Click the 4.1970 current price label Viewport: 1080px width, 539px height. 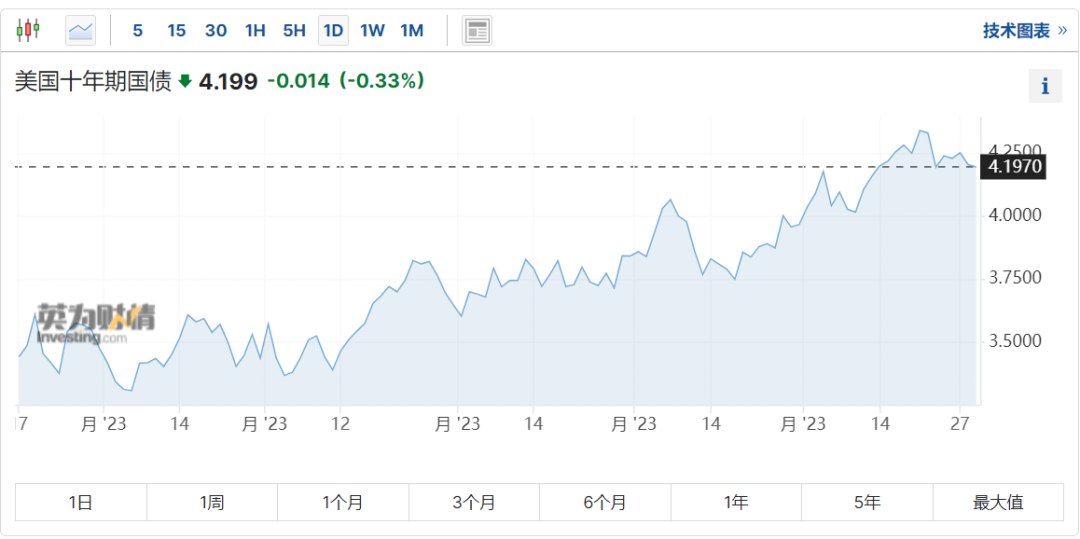pyautogui.click(x=1014, y=167)
